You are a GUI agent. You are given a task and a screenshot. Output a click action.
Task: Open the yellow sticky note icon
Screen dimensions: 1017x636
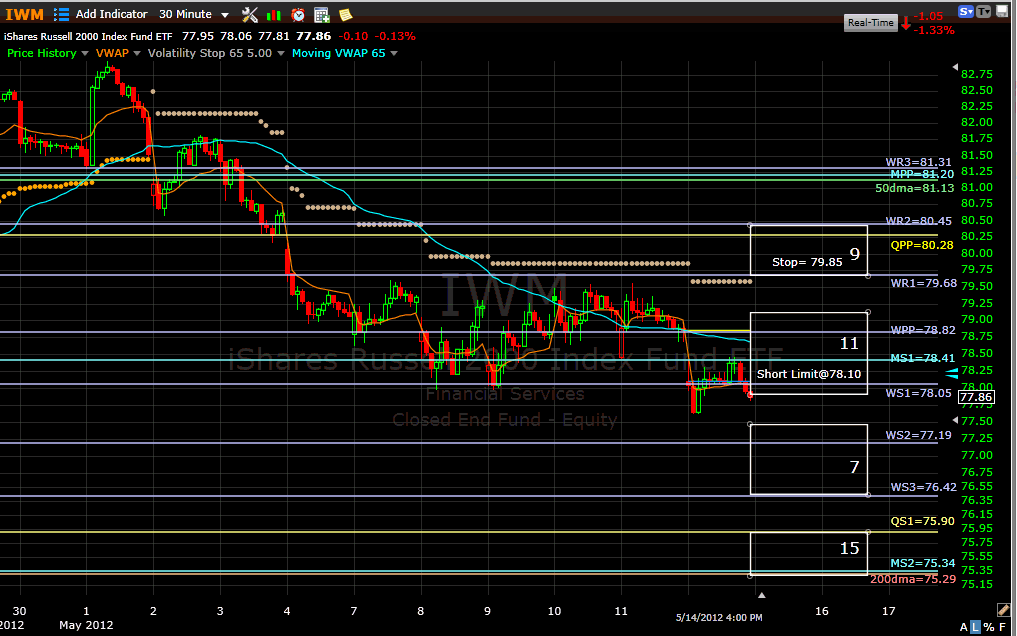click(346, 14)
